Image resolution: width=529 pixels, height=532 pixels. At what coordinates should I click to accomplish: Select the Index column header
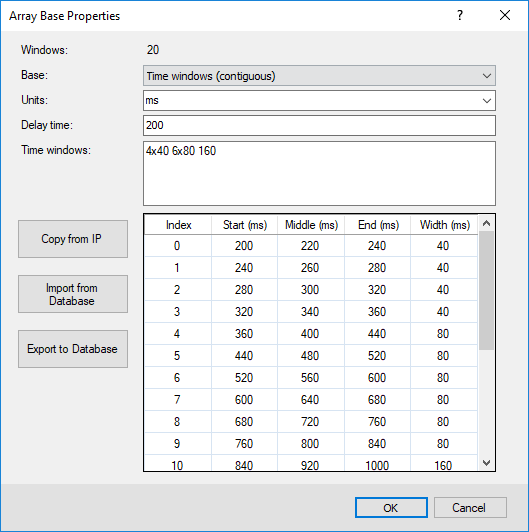click(178, 225)
